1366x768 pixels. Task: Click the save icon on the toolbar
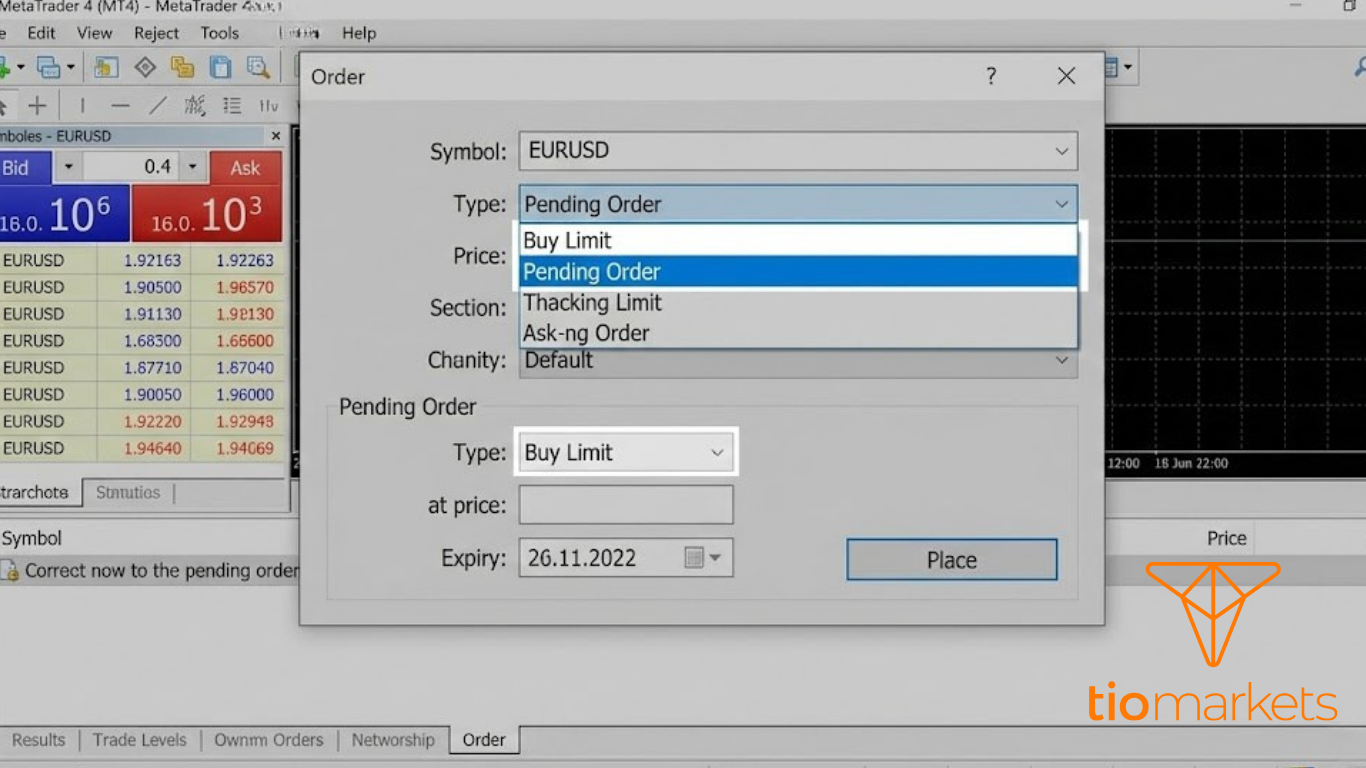219,67
